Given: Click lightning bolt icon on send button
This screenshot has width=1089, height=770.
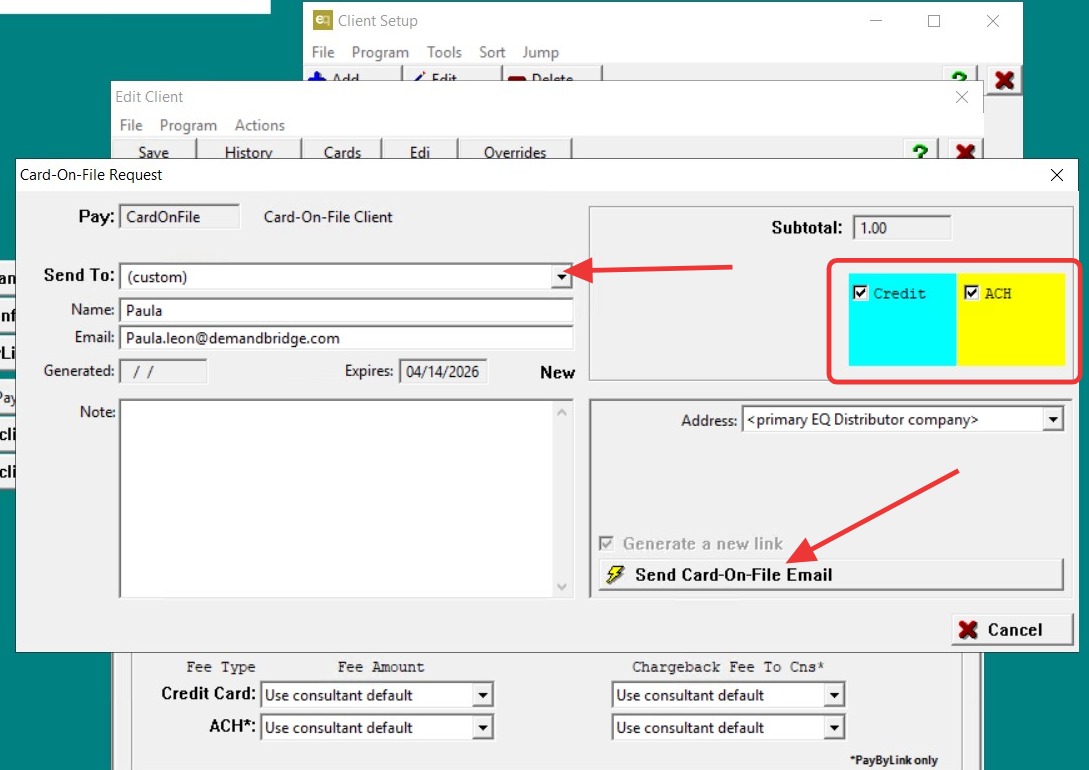Looking at the screenshot, I should (x=615, y=574).
